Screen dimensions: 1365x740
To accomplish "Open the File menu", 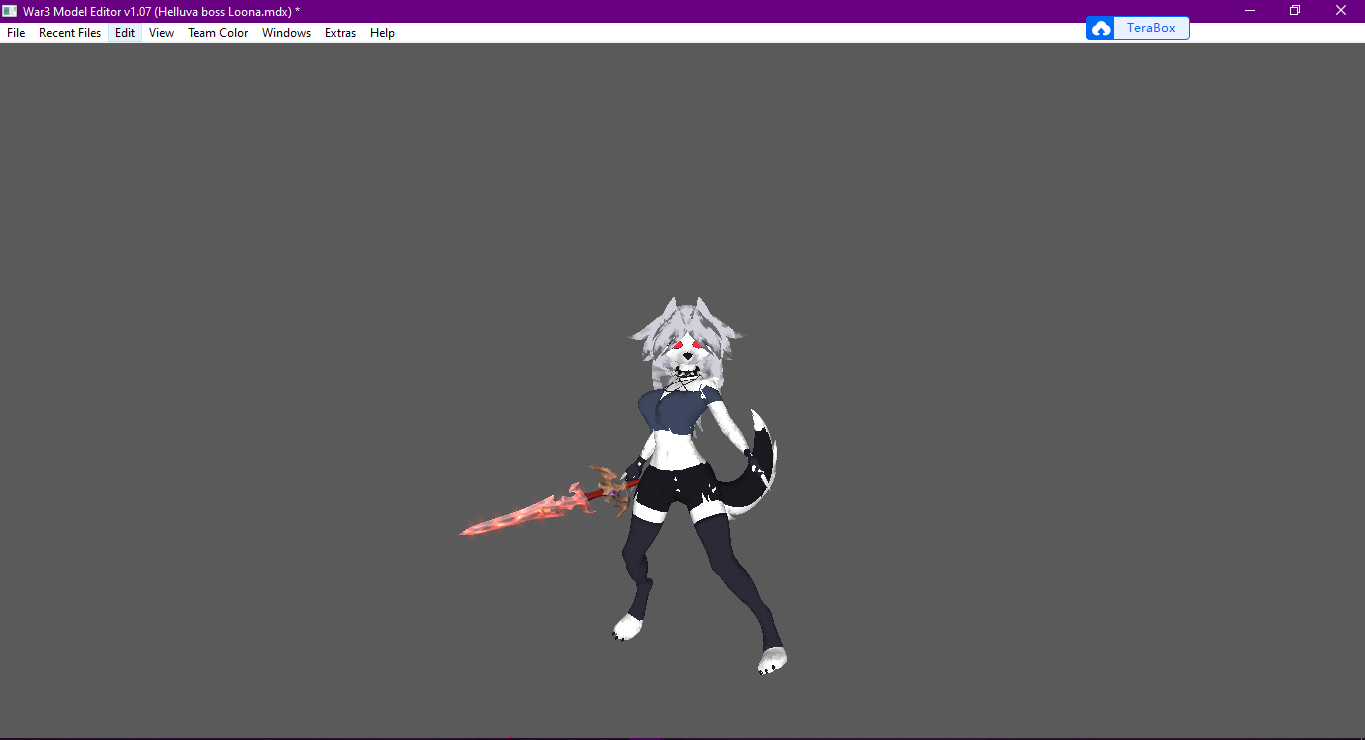I will pyautogui.click(x=16, y=33).
